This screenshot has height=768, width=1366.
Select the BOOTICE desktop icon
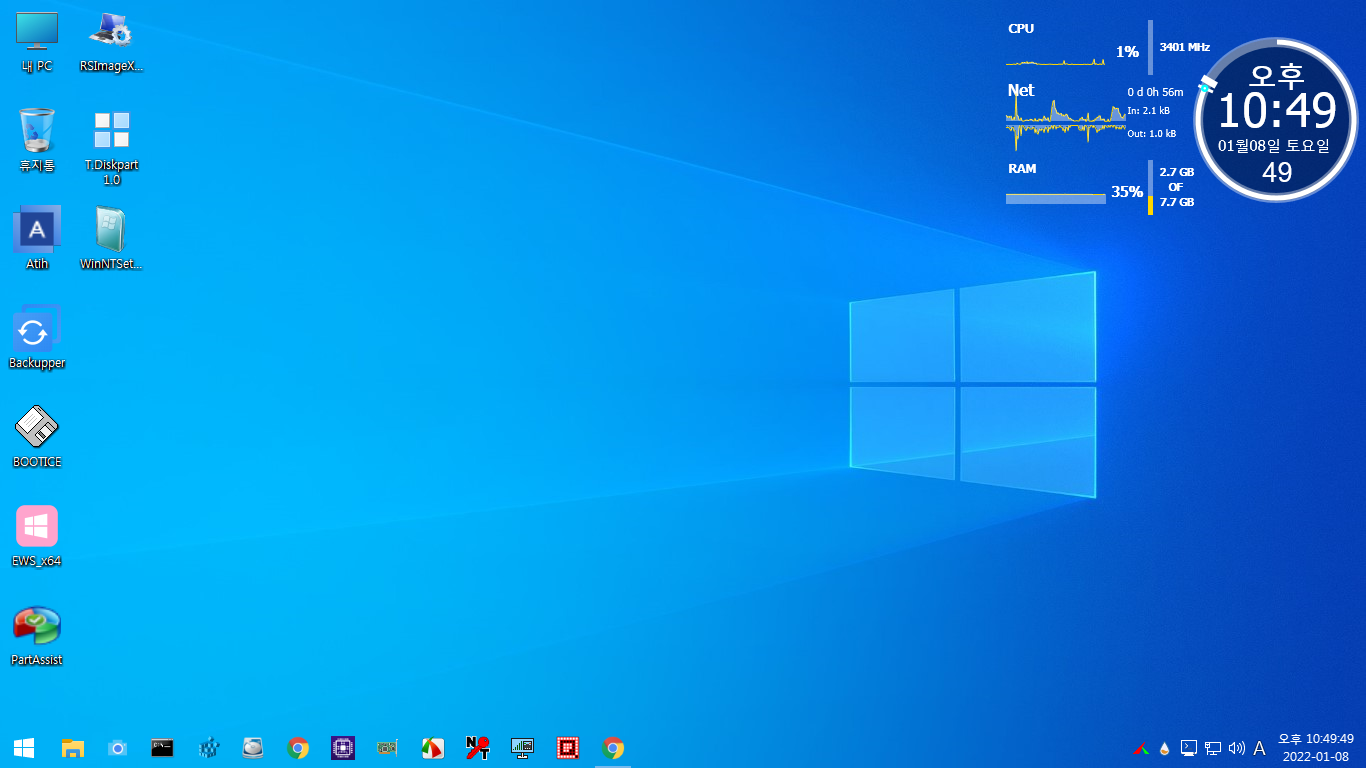click(37, 437)
